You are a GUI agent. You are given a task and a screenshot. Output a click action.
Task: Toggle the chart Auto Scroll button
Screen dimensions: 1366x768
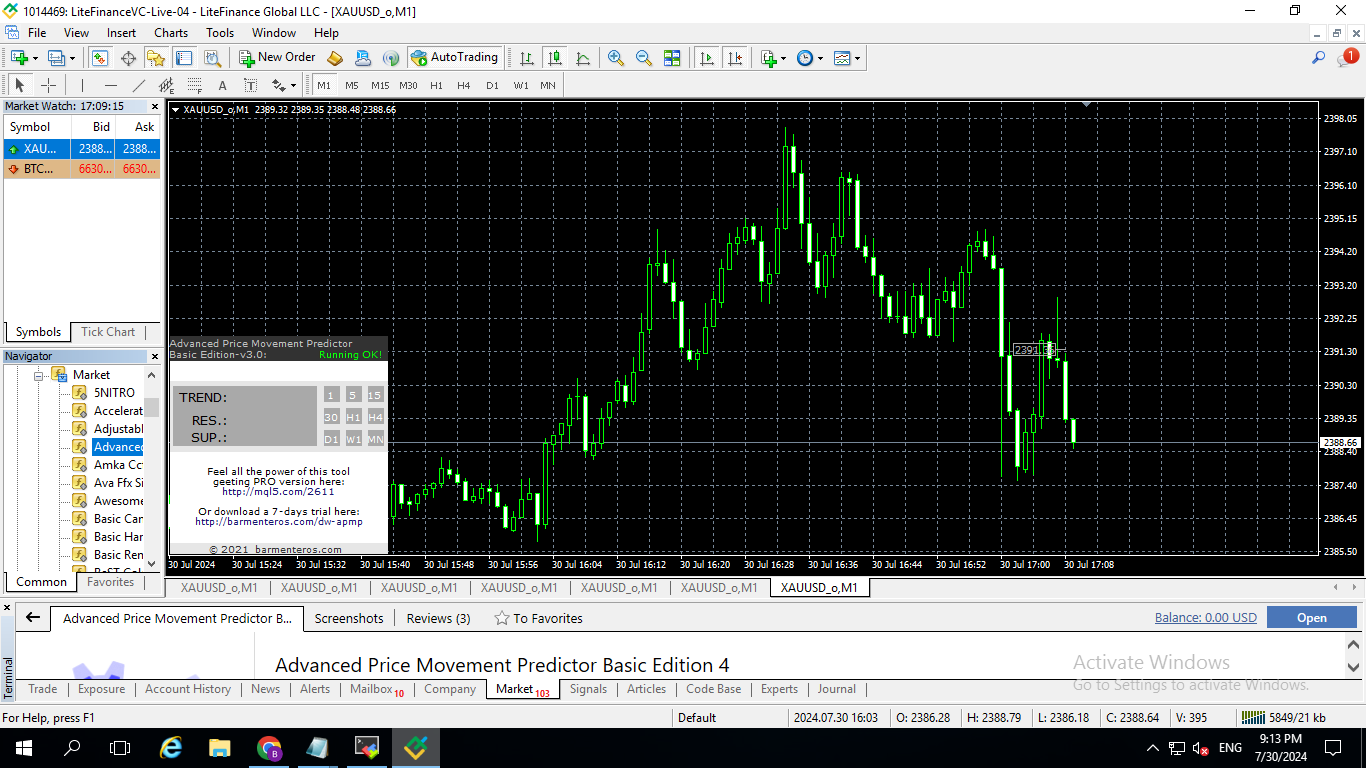pyautogui.click(x=708, y=58)
